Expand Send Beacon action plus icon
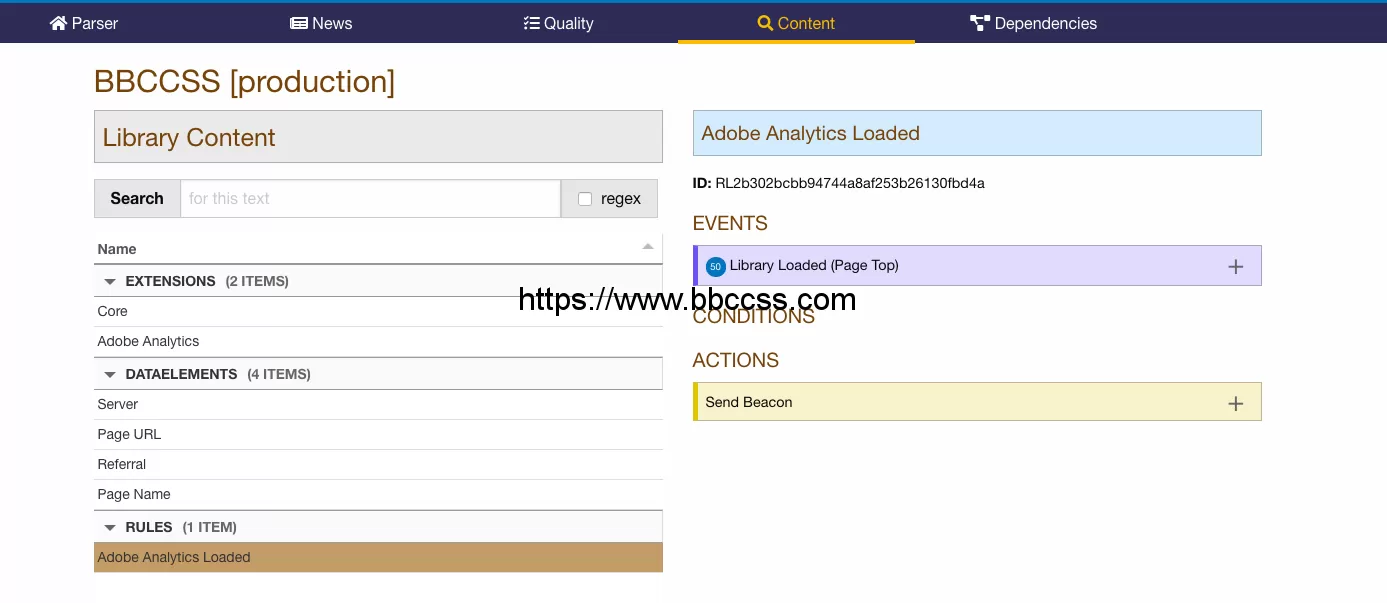Screen dimensions: 1387x603 [1236, 403]
